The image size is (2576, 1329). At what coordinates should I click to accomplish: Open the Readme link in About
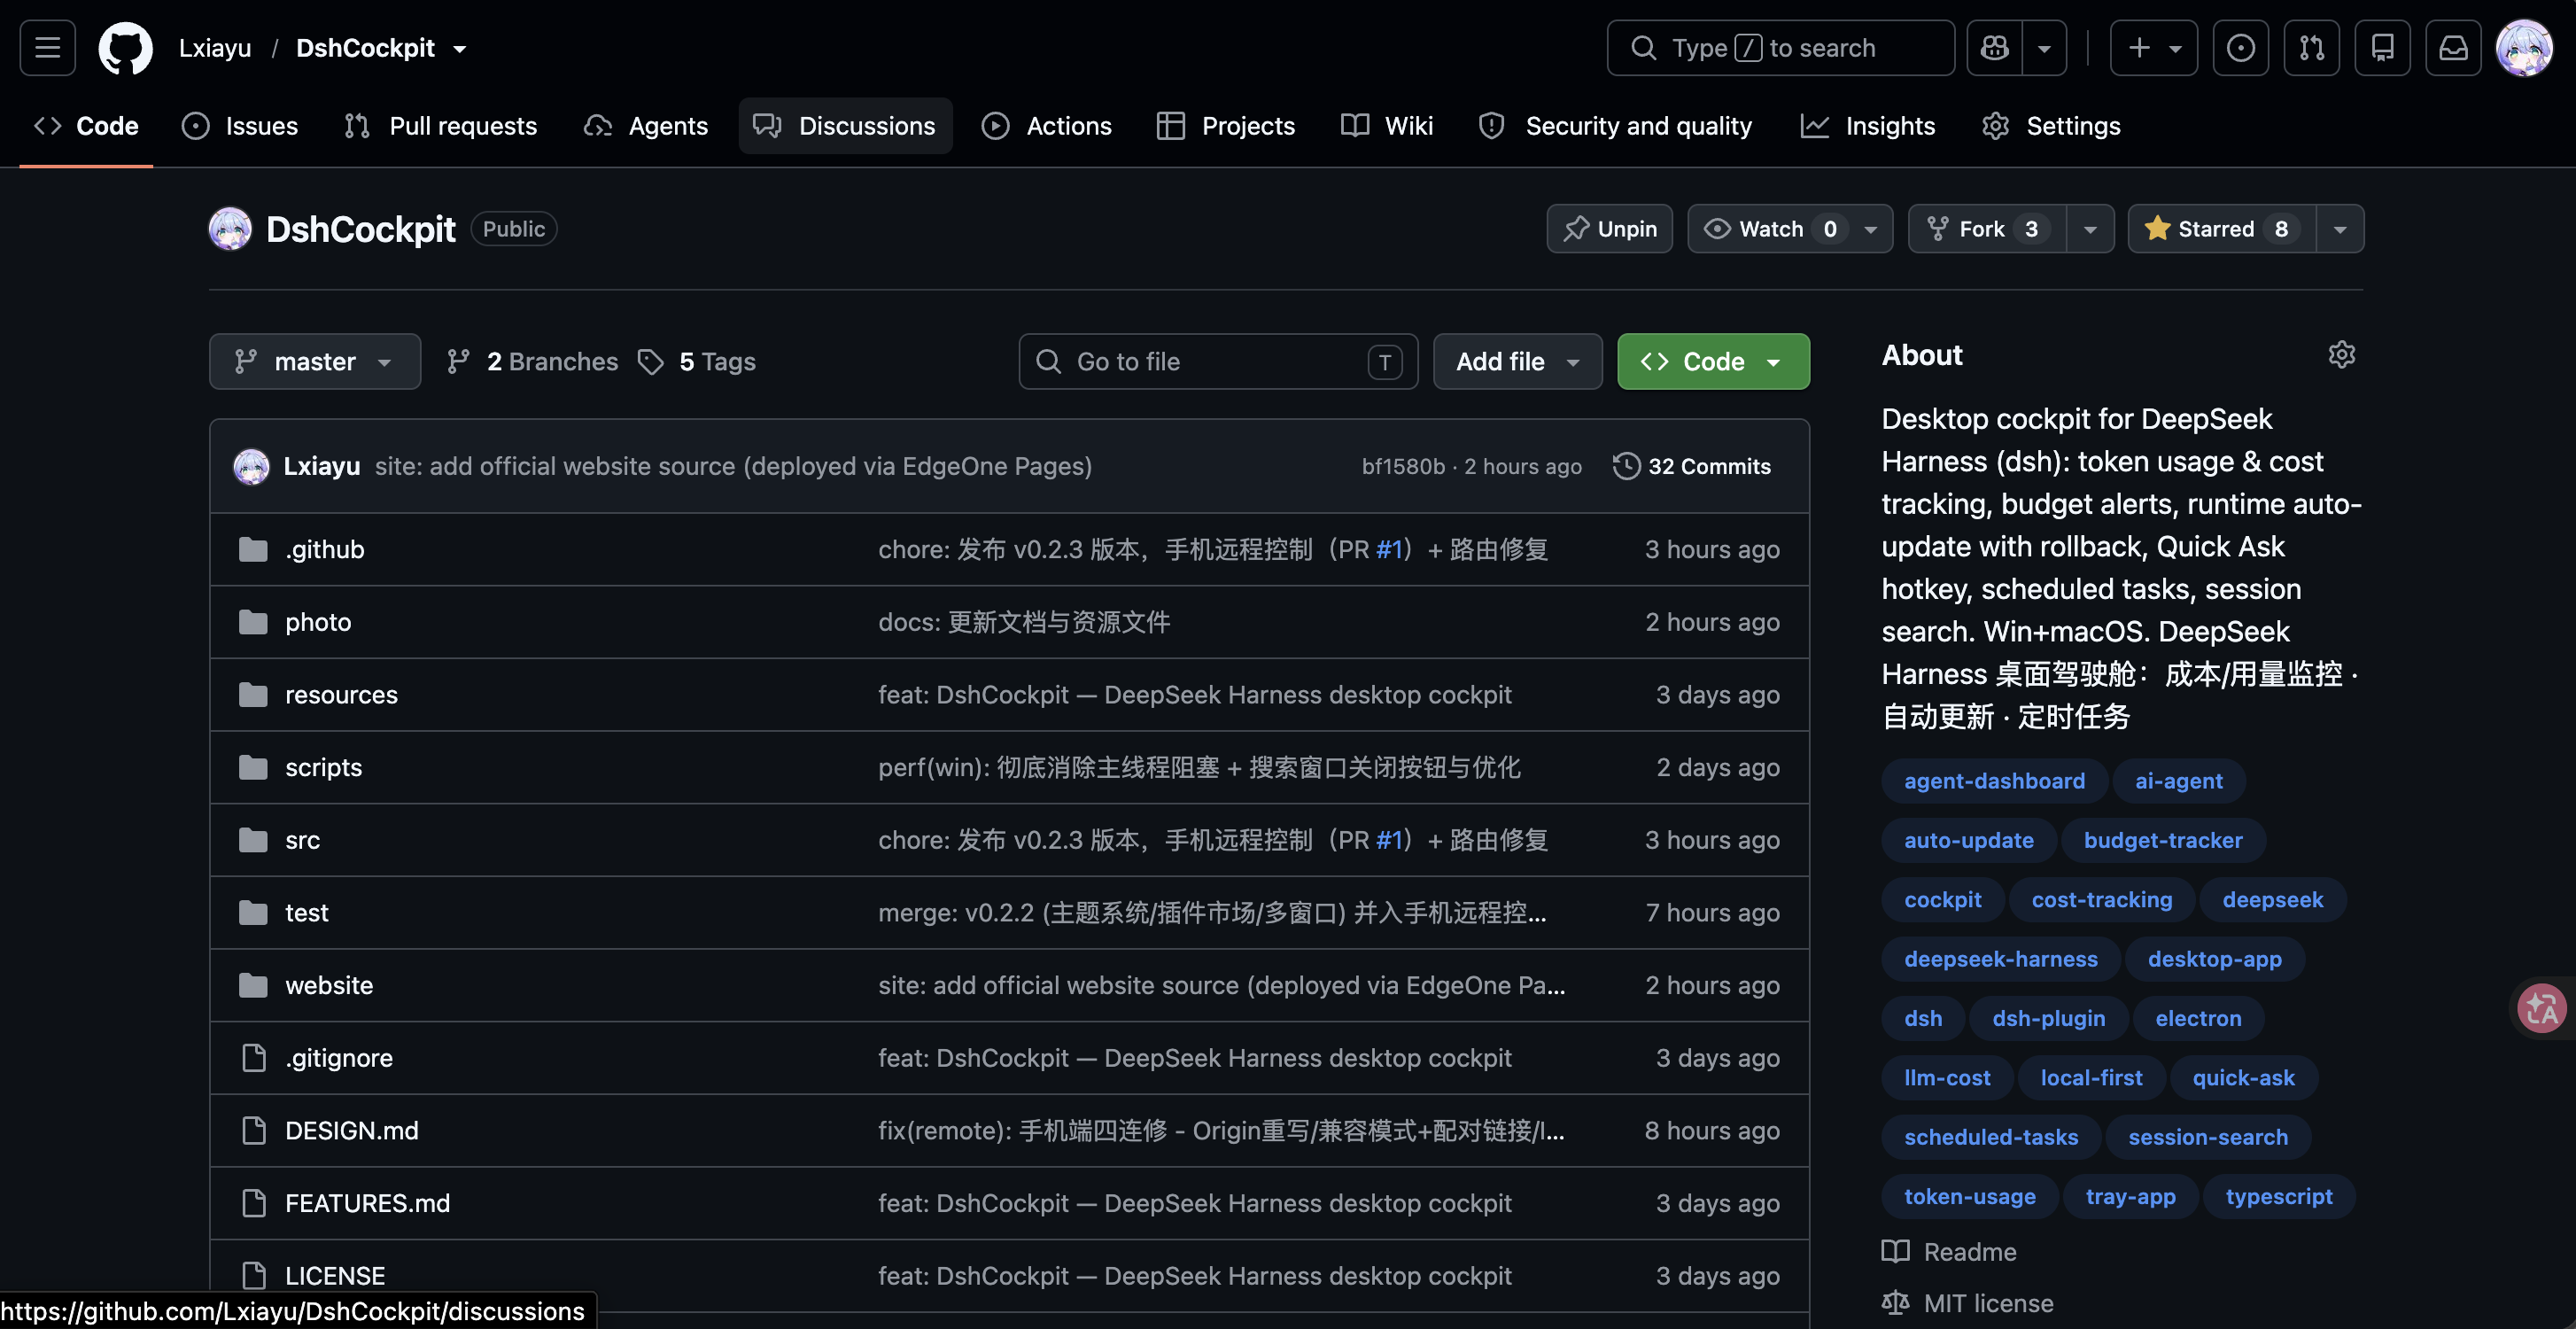coord(1949,1252)
